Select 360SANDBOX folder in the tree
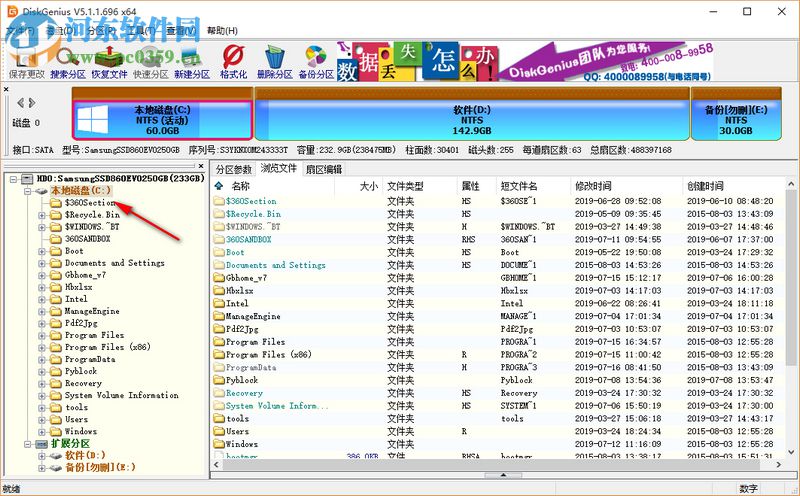This screenshot has height=496, width=800. [87, 239]
